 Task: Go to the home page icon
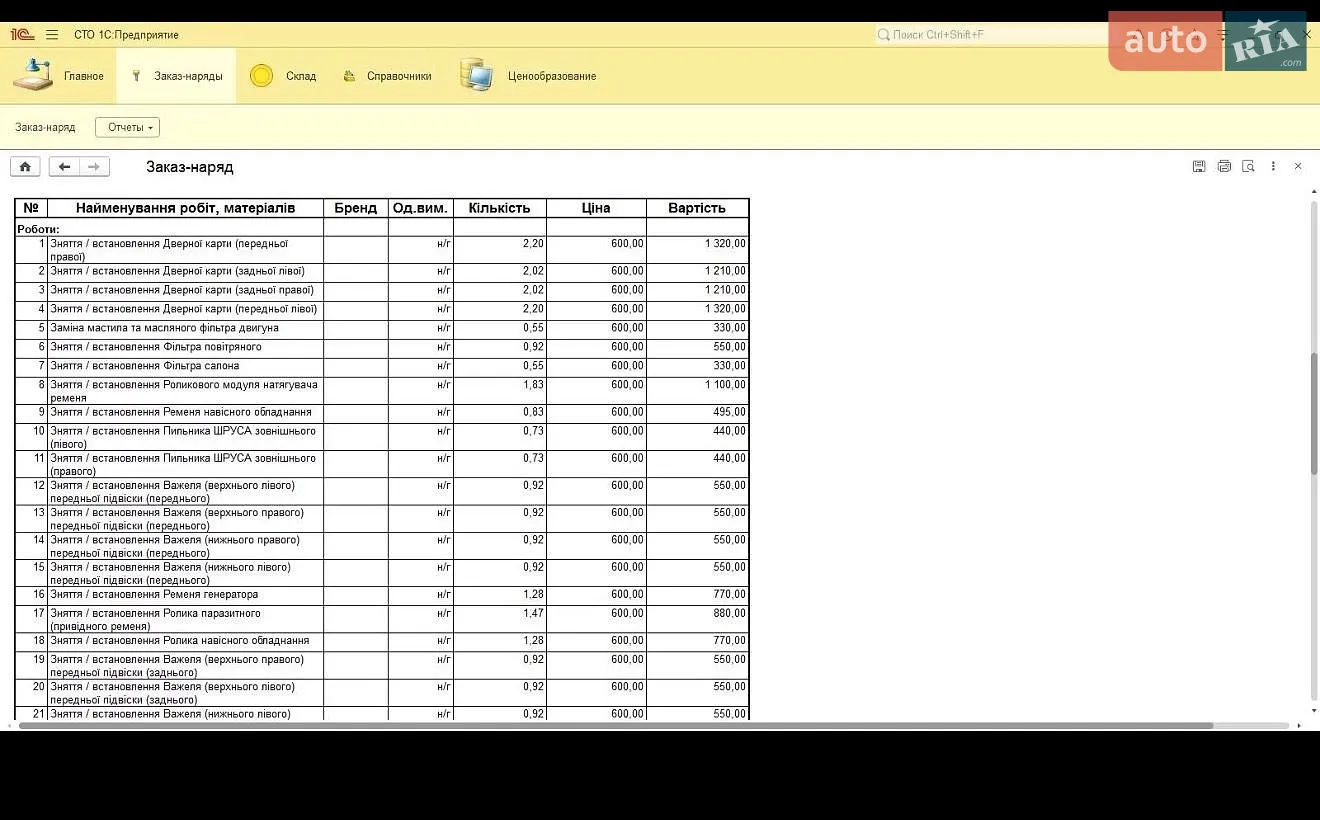(x=25, y=167)
